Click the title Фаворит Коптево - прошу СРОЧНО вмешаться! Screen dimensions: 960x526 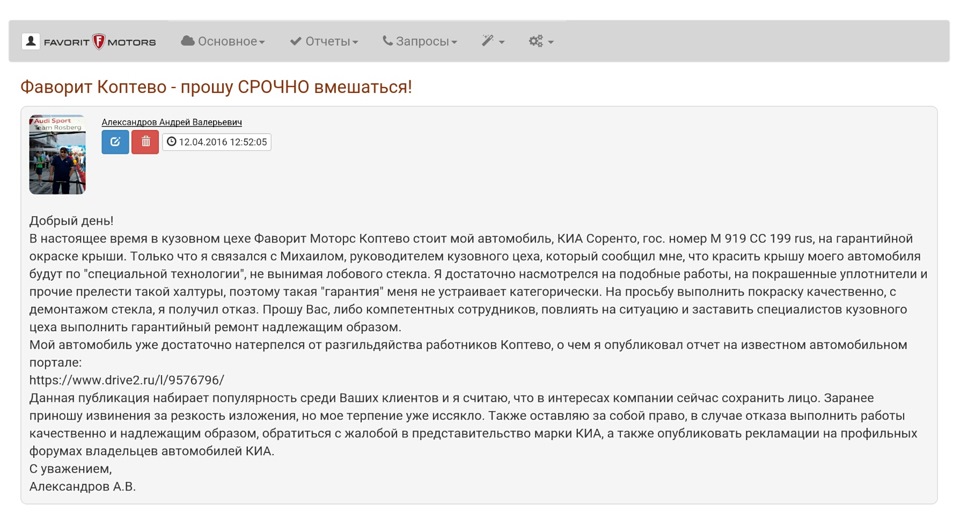(x=216, y=87)
